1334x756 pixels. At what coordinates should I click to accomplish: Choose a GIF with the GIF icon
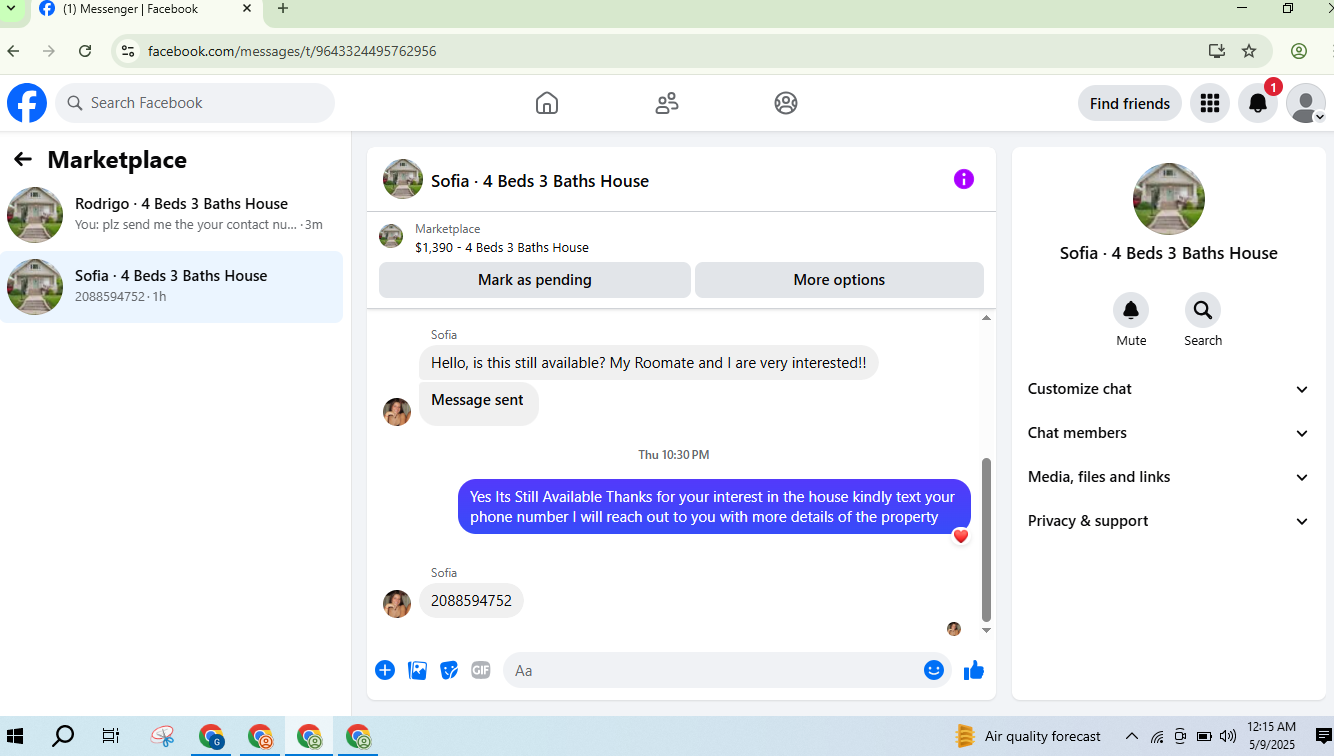[x=481, y=670]
